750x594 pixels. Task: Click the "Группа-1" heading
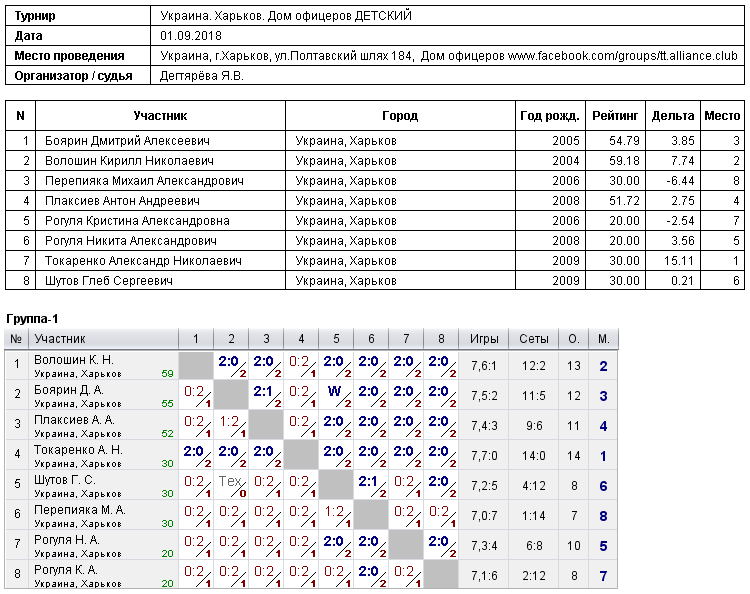pos(32,319)
